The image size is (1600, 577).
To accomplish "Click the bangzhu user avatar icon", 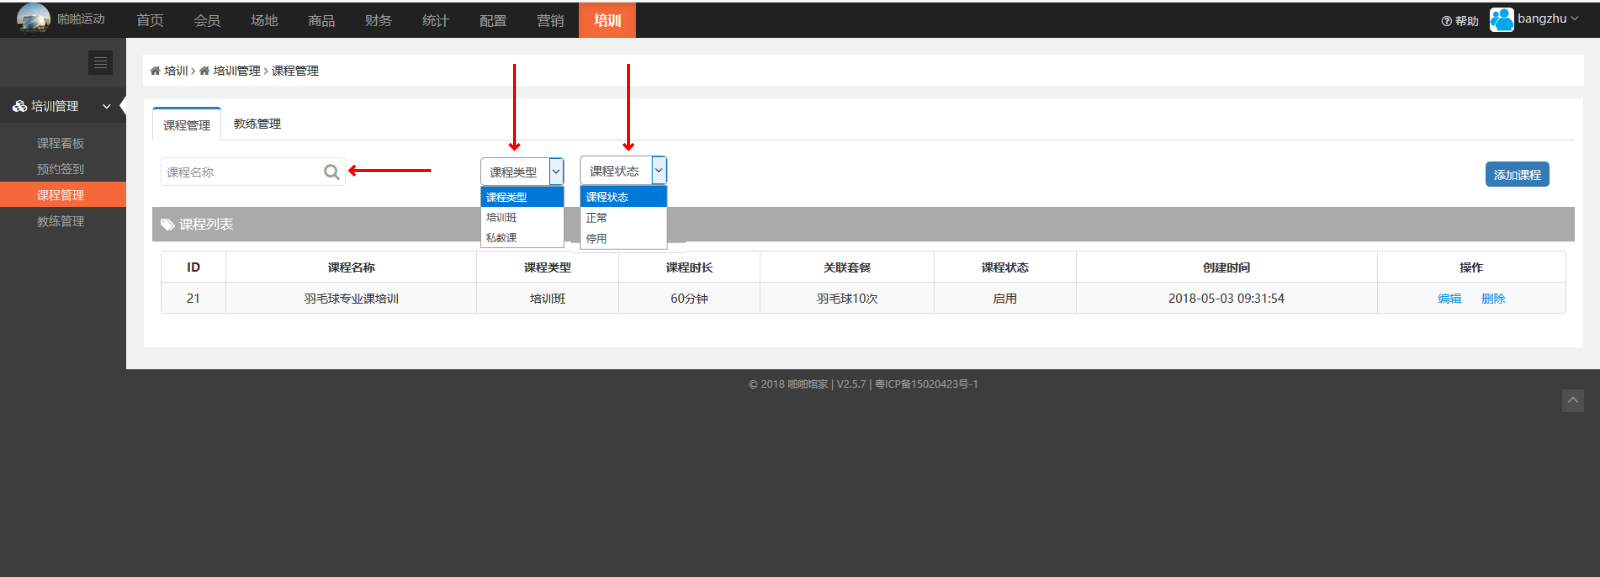I will (1501, 19).
